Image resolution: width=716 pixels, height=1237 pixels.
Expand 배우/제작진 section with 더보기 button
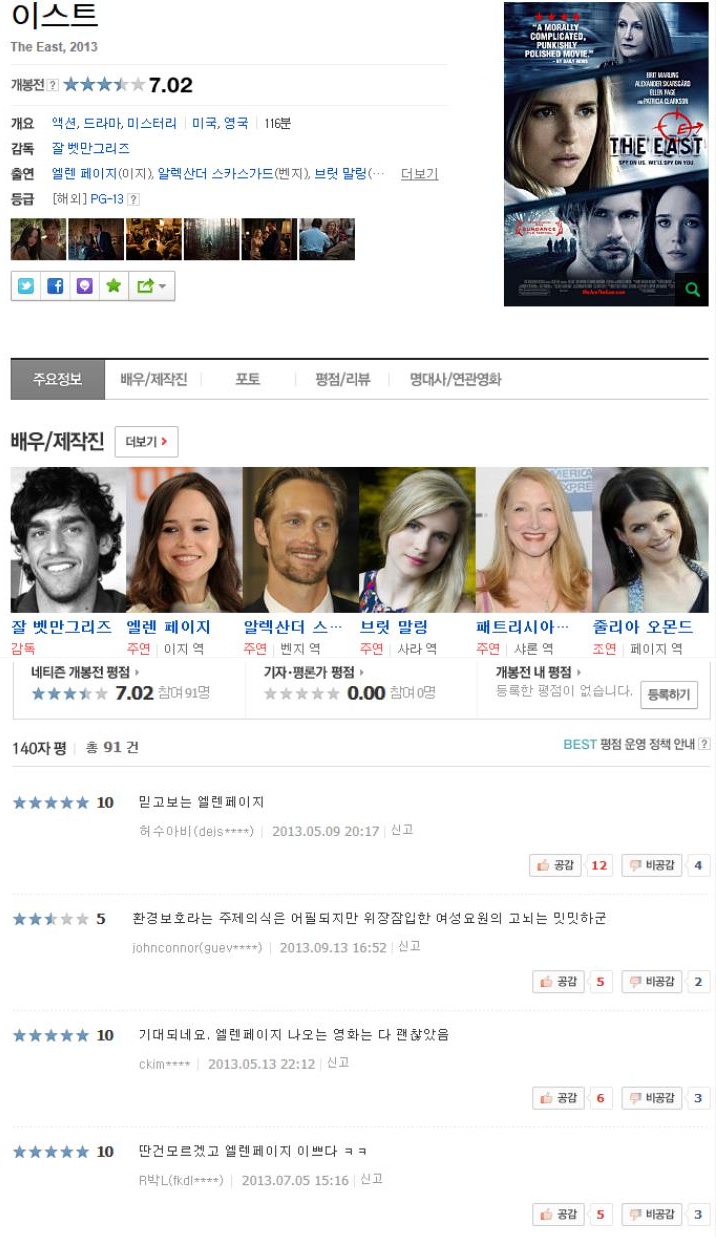point(146,442)
